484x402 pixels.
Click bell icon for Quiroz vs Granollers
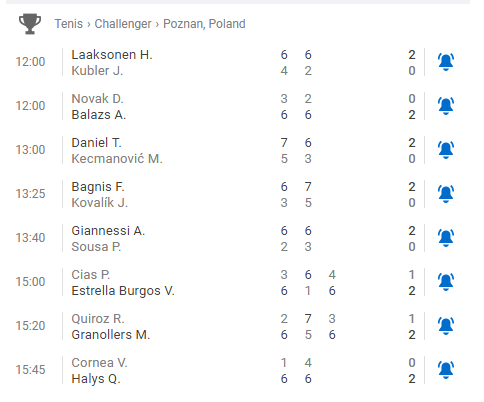click(446, 326)
